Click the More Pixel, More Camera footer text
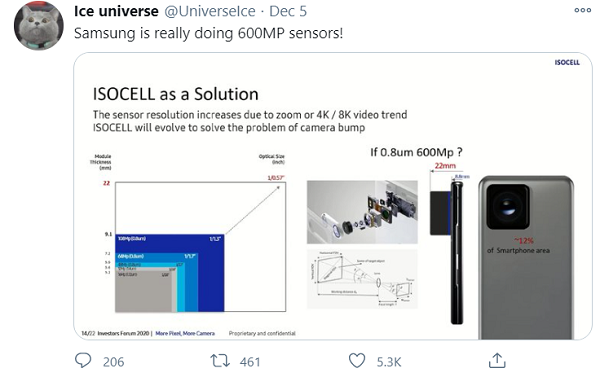Viewport: 600px width, 377px height. click(185, 333)
